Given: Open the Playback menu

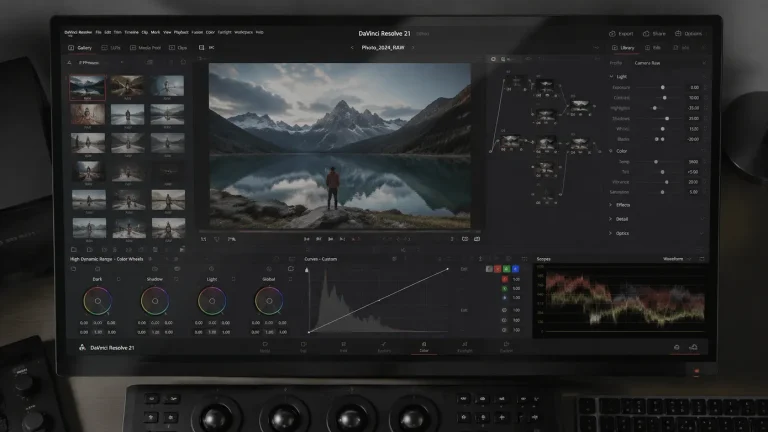Looking at the screenshot, I should (x=181, y=32).
